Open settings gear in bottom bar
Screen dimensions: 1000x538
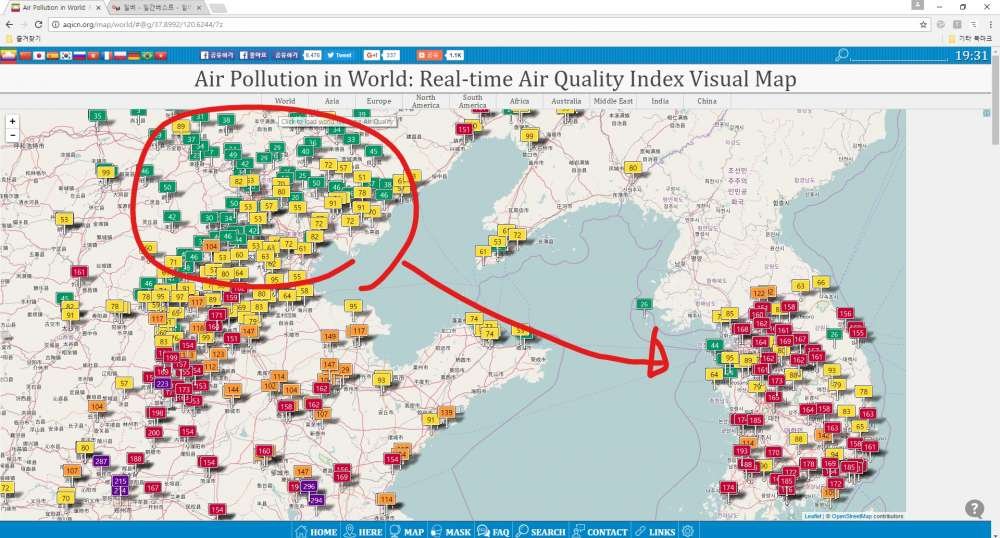point(688,531)
